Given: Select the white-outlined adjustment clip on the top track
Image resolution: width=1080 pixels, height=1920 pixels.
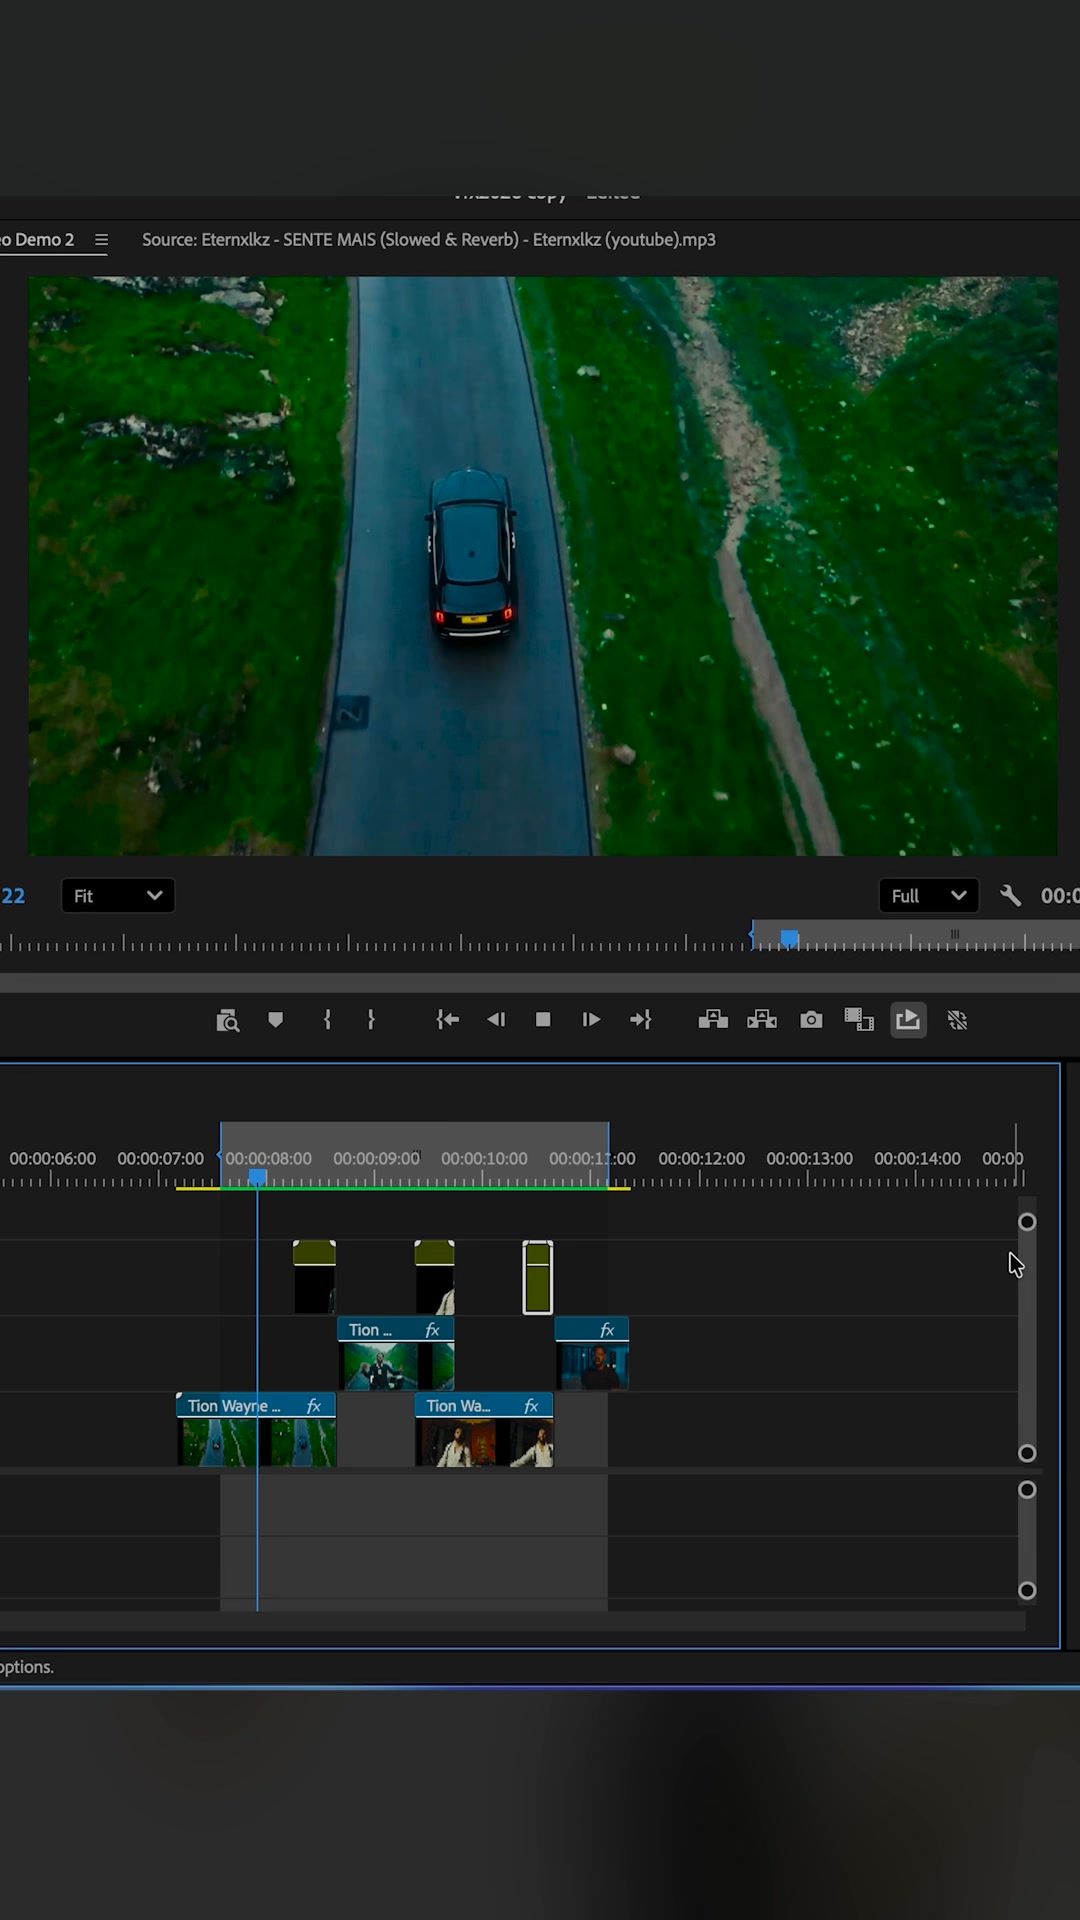Looking at the screenshot, I should (x=538, y=1278).
